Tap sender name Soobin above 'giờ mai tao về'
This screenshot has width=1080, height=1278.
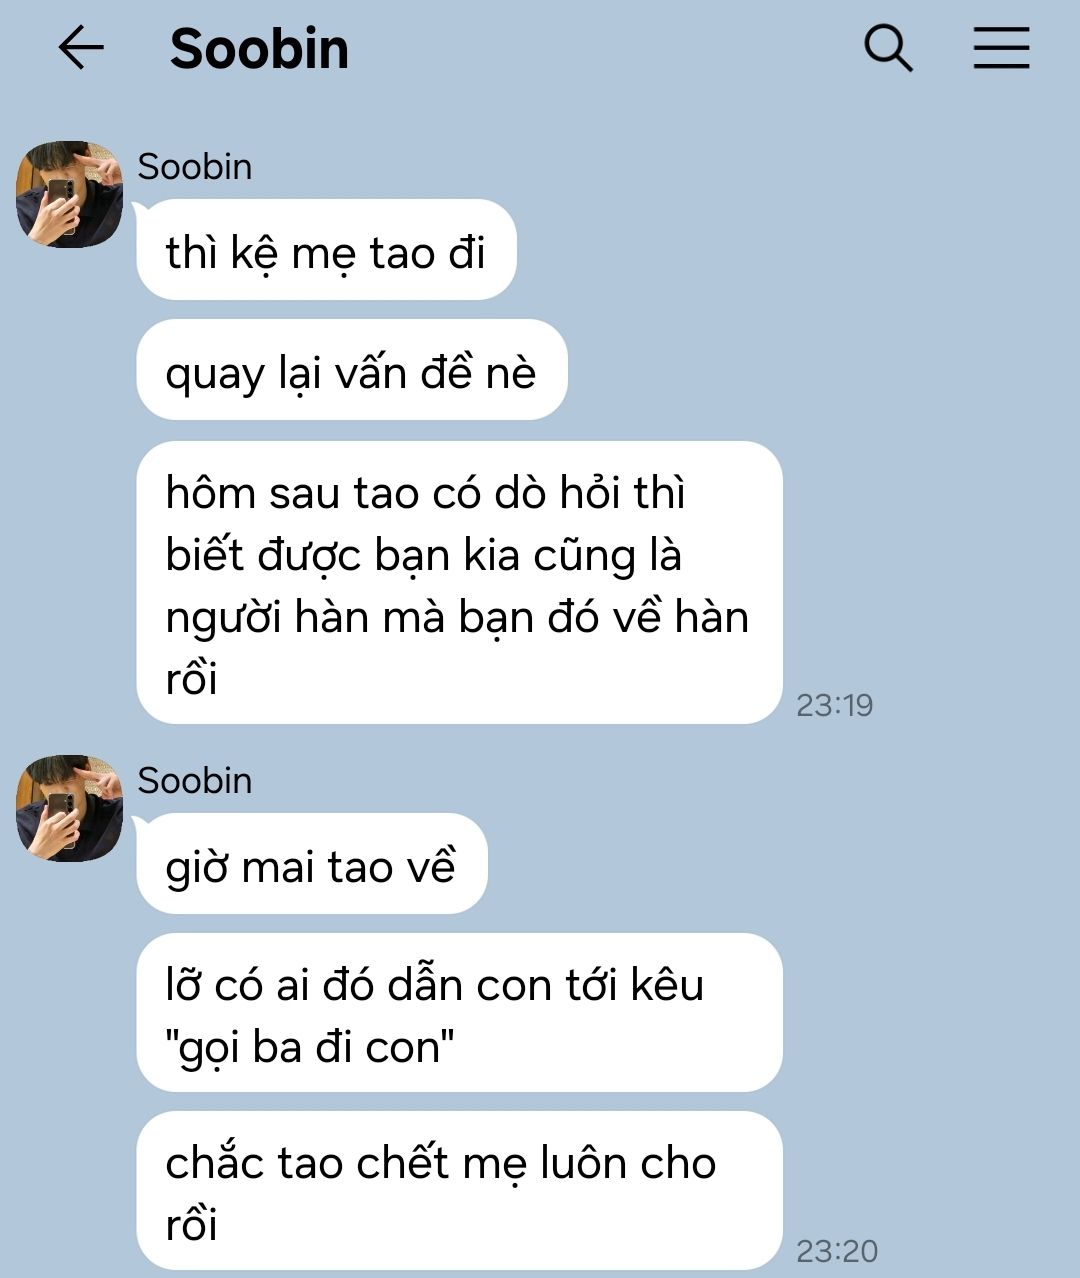coord(195,780)
